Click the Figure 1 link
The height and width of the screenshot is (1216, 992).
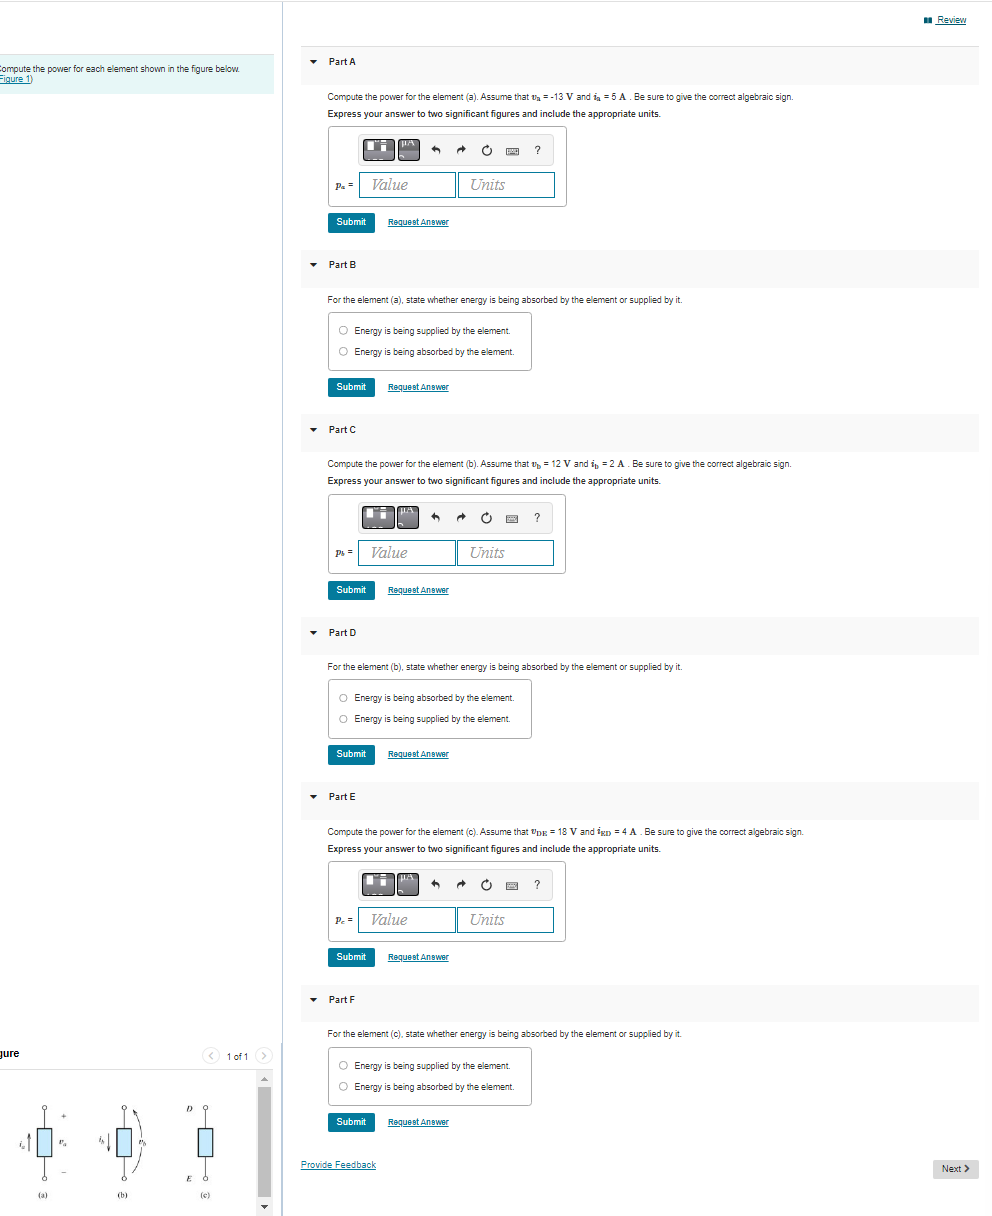coord(14,78)
